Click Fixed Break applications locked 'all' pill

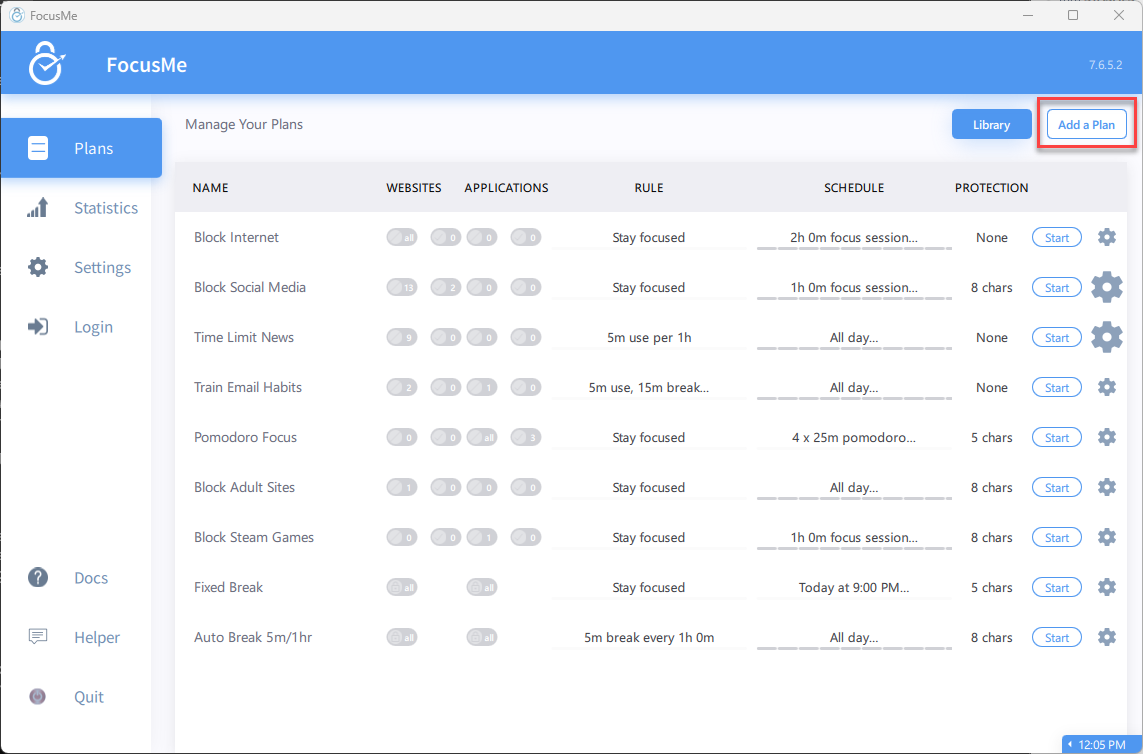coord(482,587)
